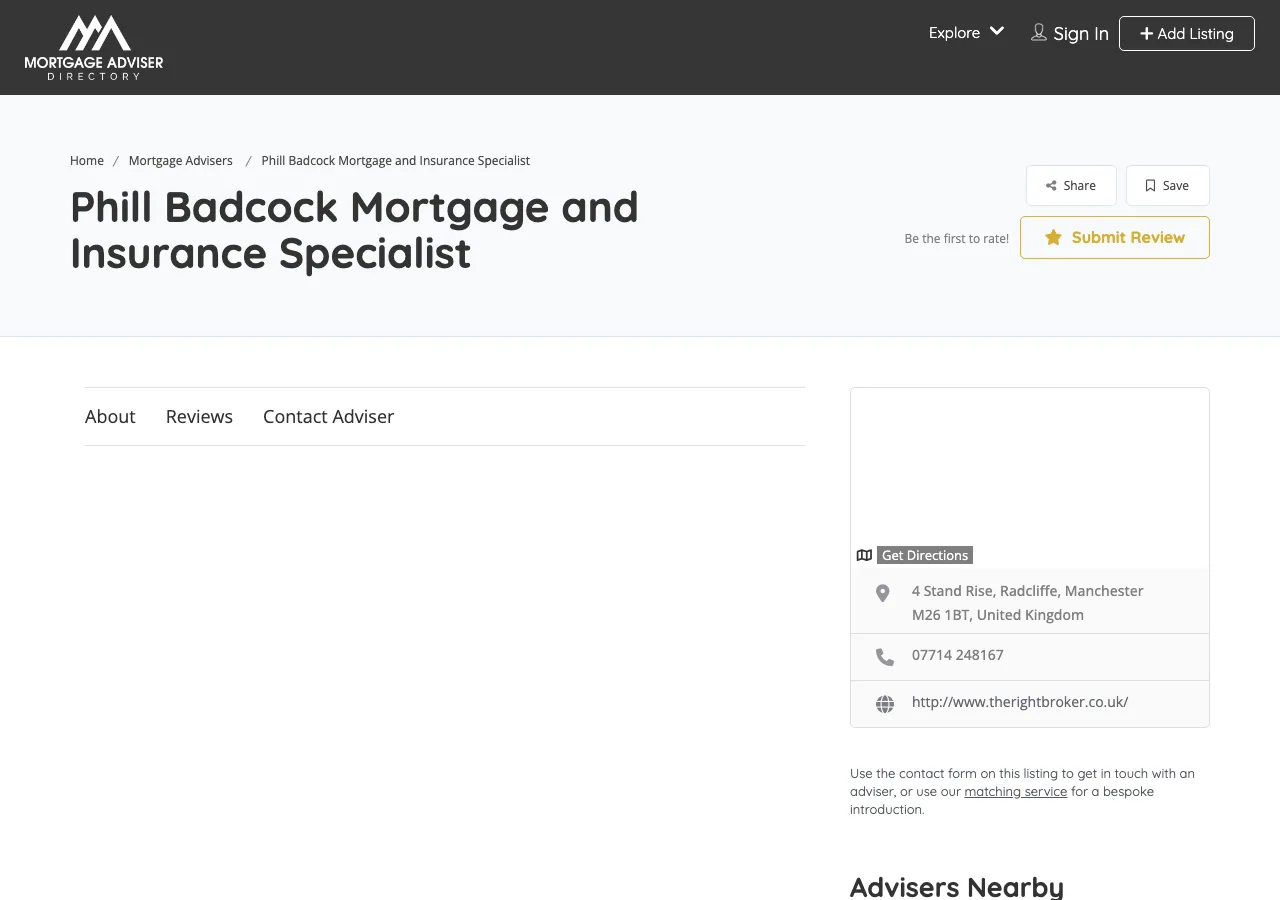Expand the Explore chevron in the header
This screenshot has height=900, width=1280.
[x=997, y=32]
